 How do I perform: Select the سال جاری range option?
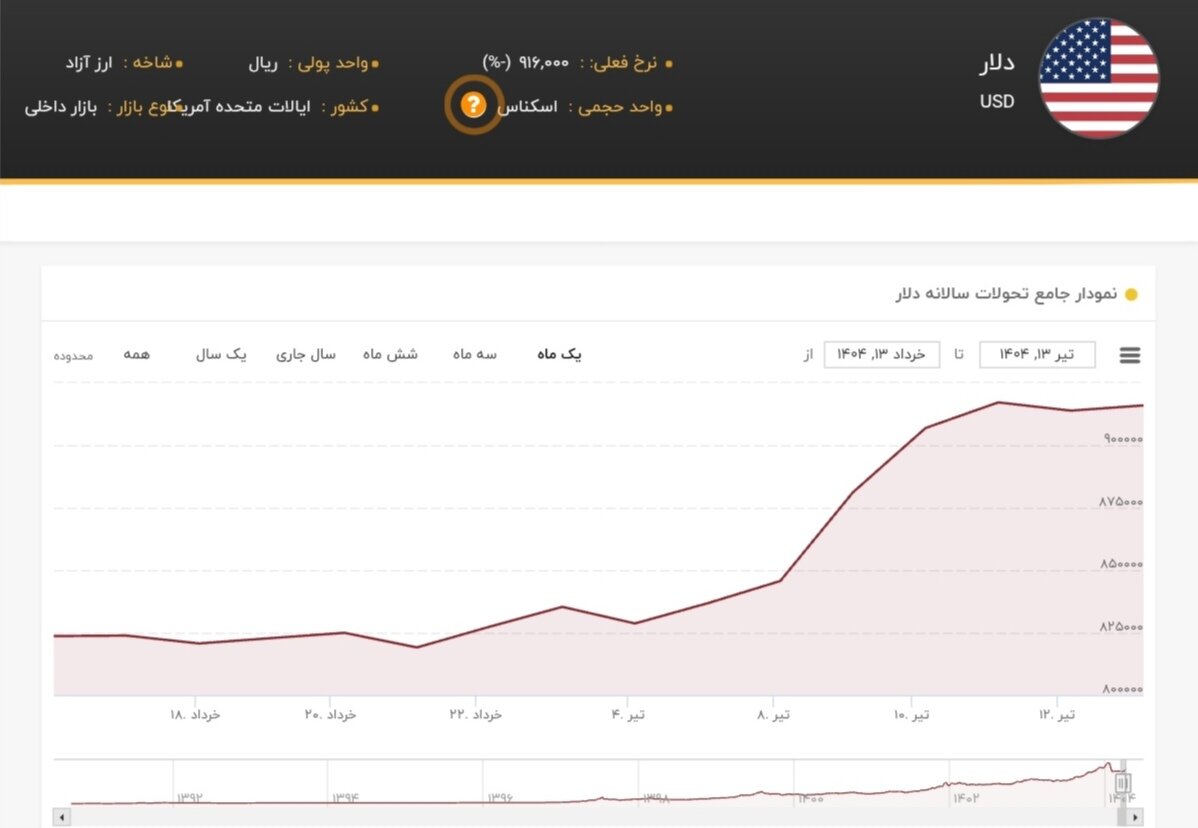(307, 354)
